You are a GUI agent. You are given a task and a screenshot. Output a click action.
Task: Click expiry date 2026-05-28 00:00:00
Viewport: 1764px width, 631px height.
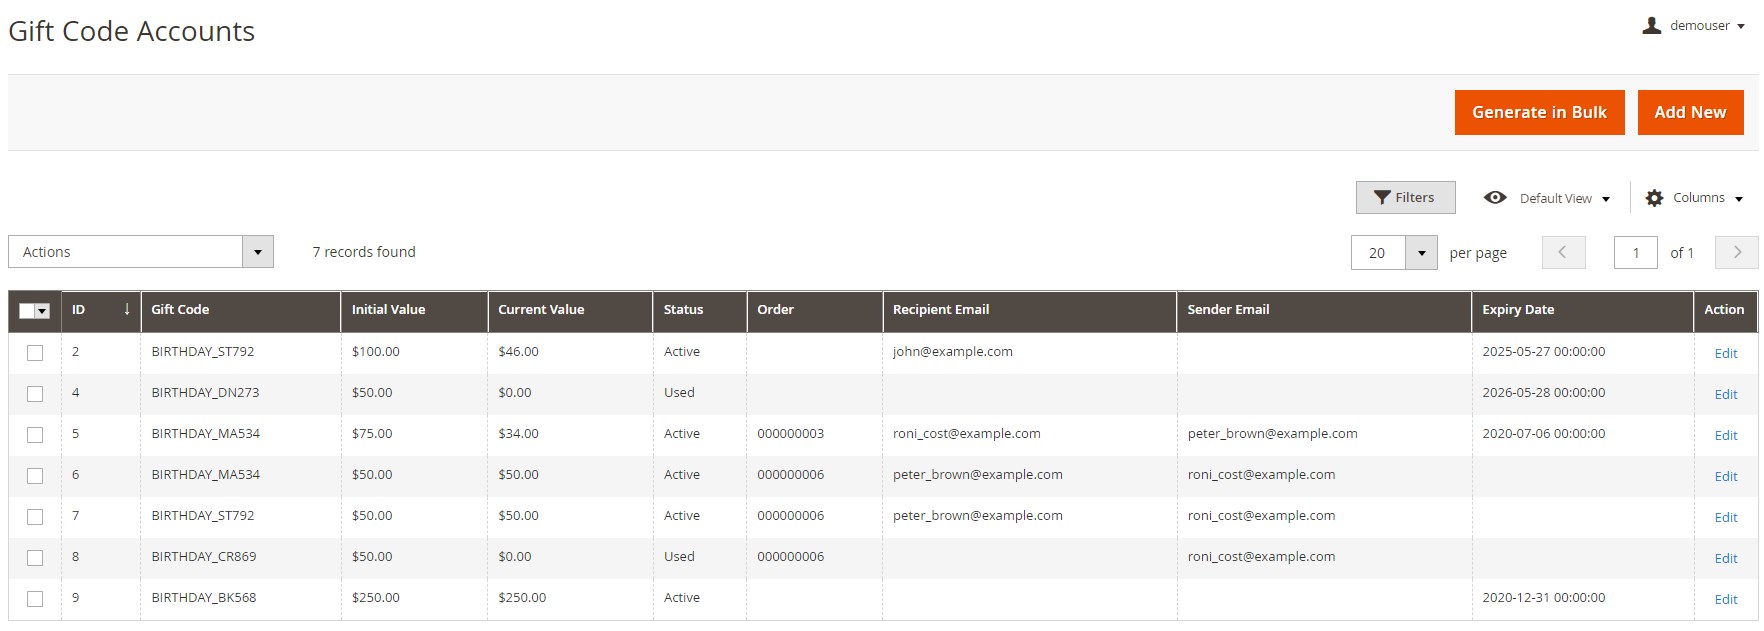1543,393
